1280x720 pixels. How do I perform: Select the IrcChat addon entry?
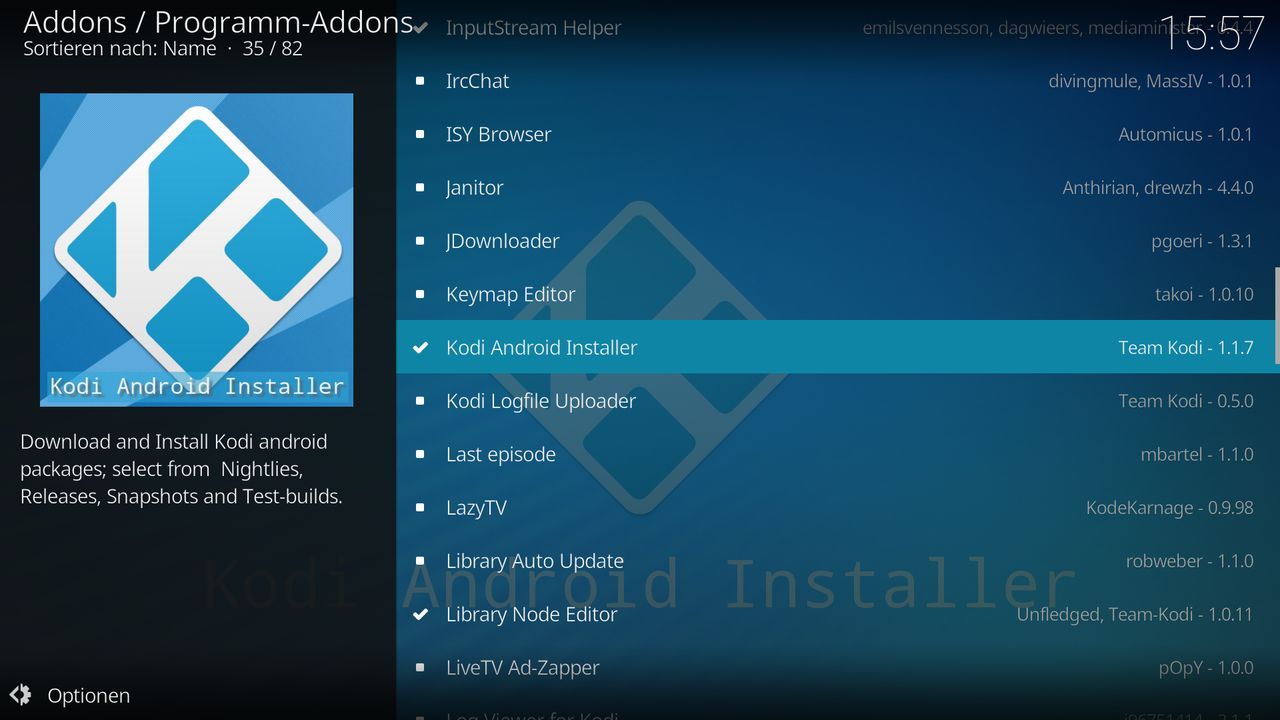pos(836,81)
